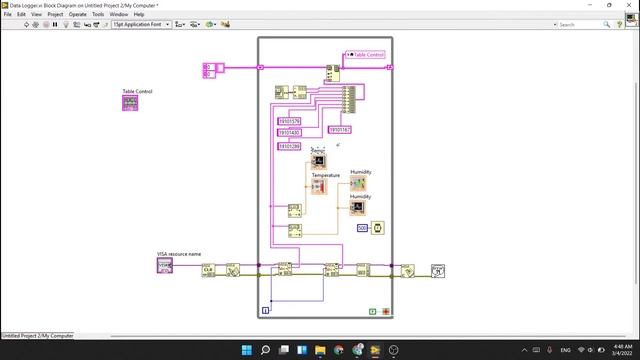Open the Windows Start menu
This screenshot has height=360, width=640.
pos(247,350)
